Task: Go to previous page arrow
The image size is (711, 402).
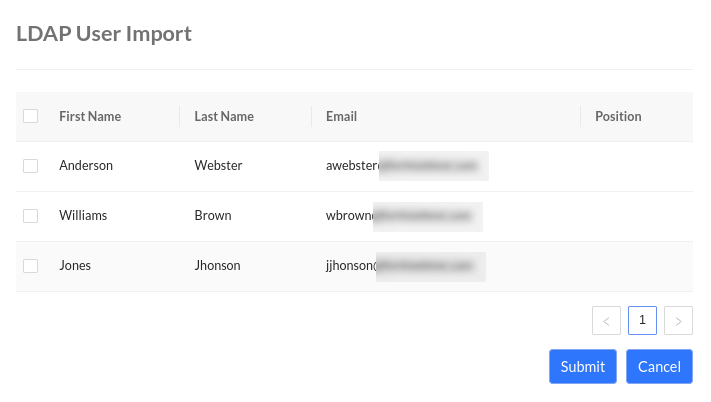Action: coord(606,321)
